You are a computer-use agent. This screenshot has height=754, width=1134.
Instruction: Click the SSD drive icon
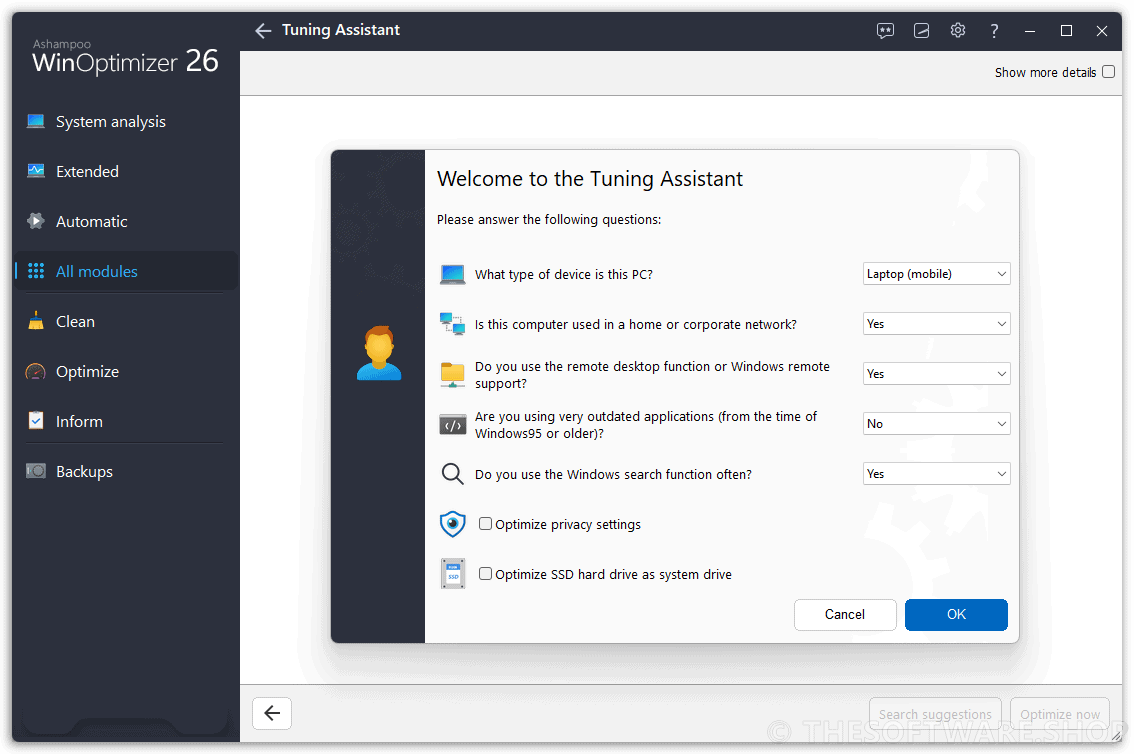coord(453,574)
